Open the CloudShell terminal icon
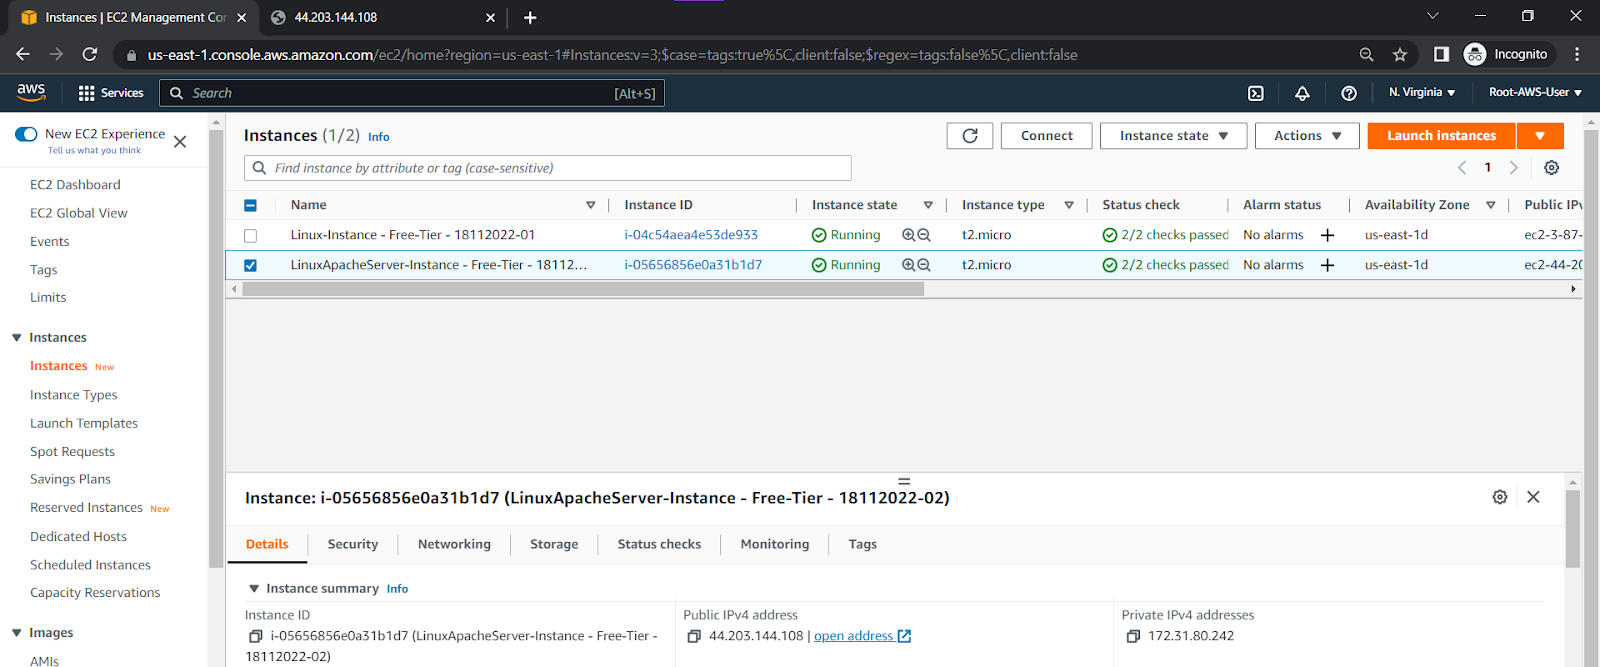Image resolution: width=1600 pixels, height=667 pixels. click(1256, 93)
